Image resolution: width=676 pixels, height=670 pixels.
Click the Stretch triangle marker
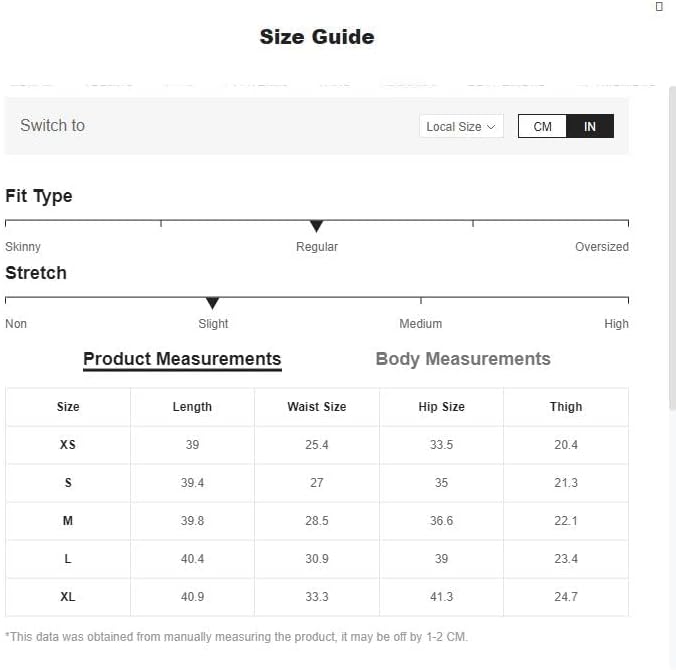pos(212,303)
